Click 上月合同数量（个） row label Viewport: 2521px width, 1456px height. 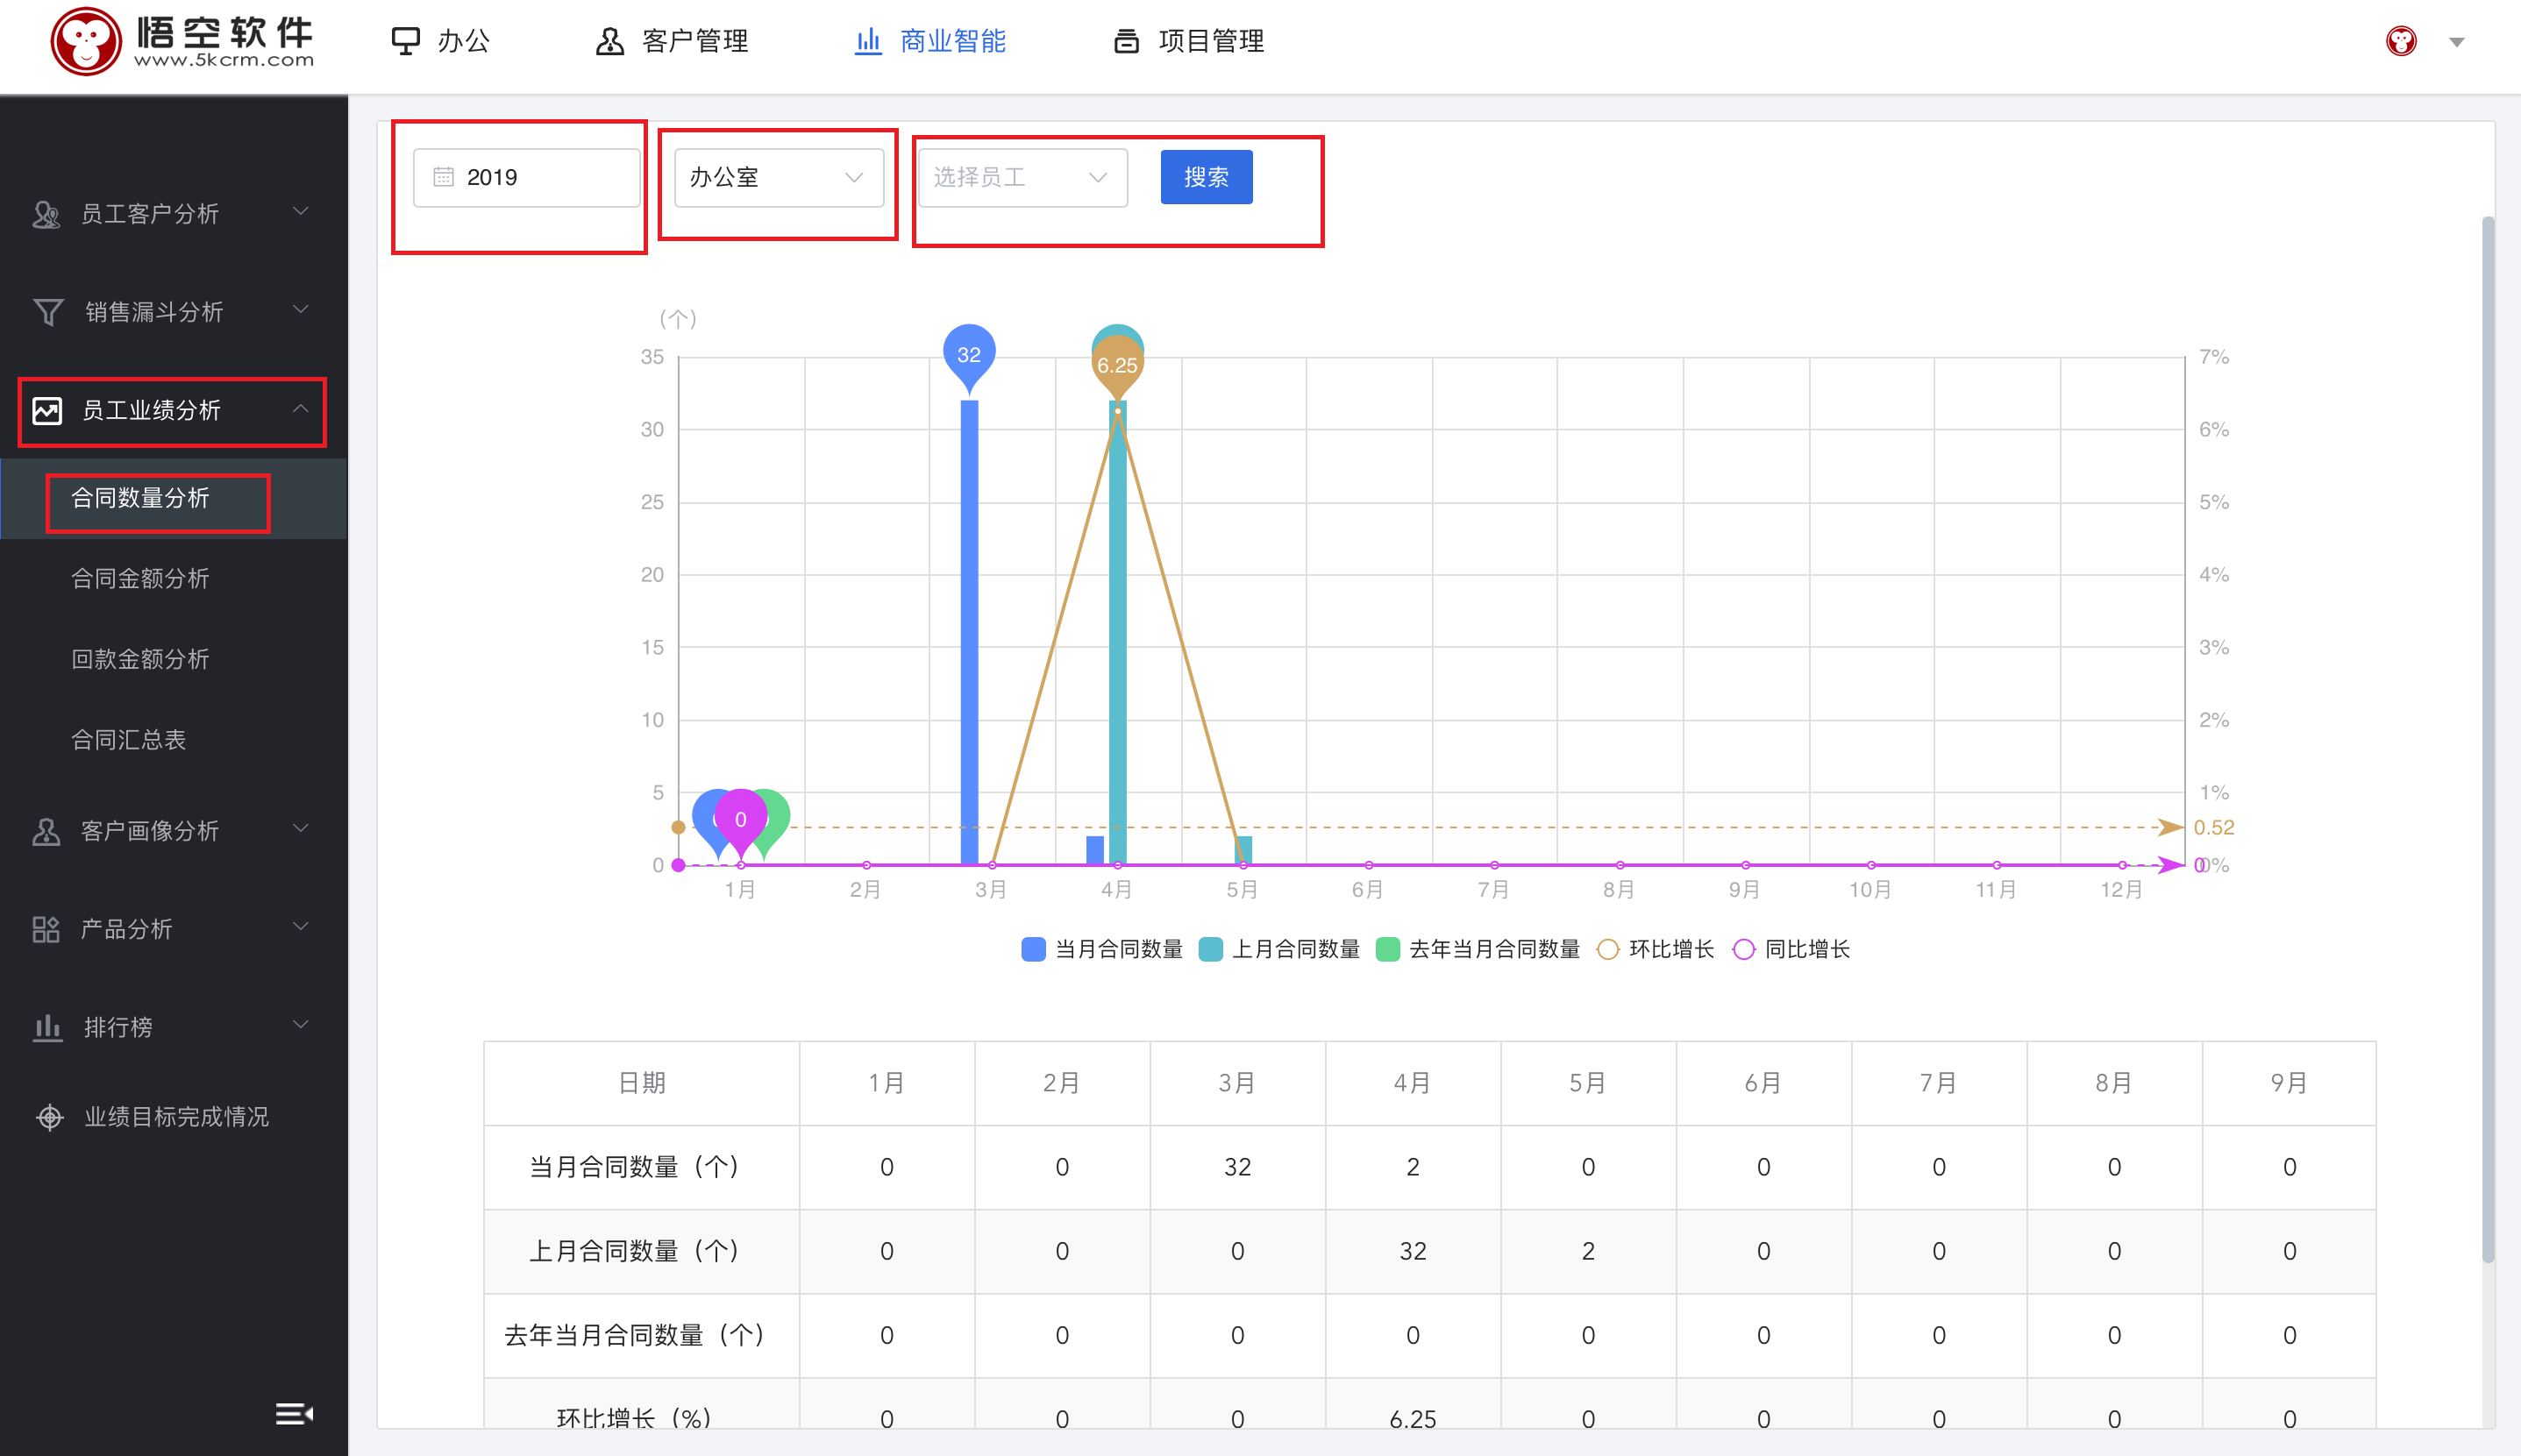(635, 1251)
